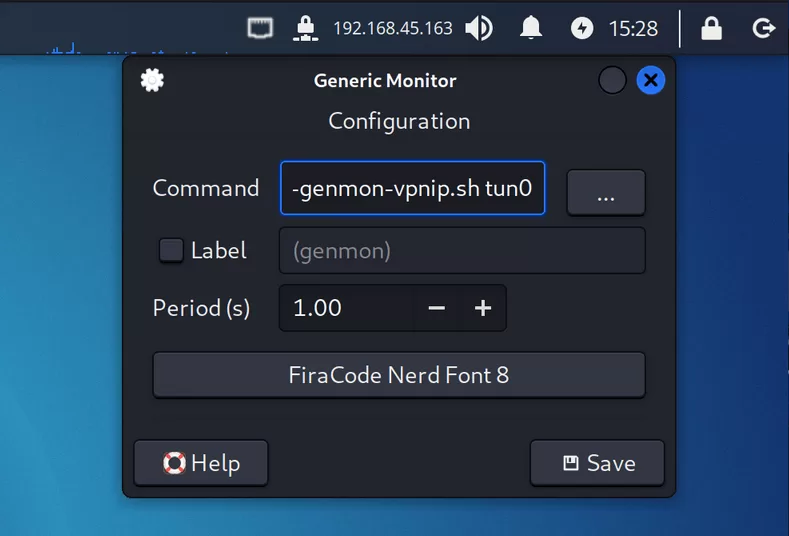Click the Save button
This screenshot has height=536, width=789.
(x=597, y=463)
